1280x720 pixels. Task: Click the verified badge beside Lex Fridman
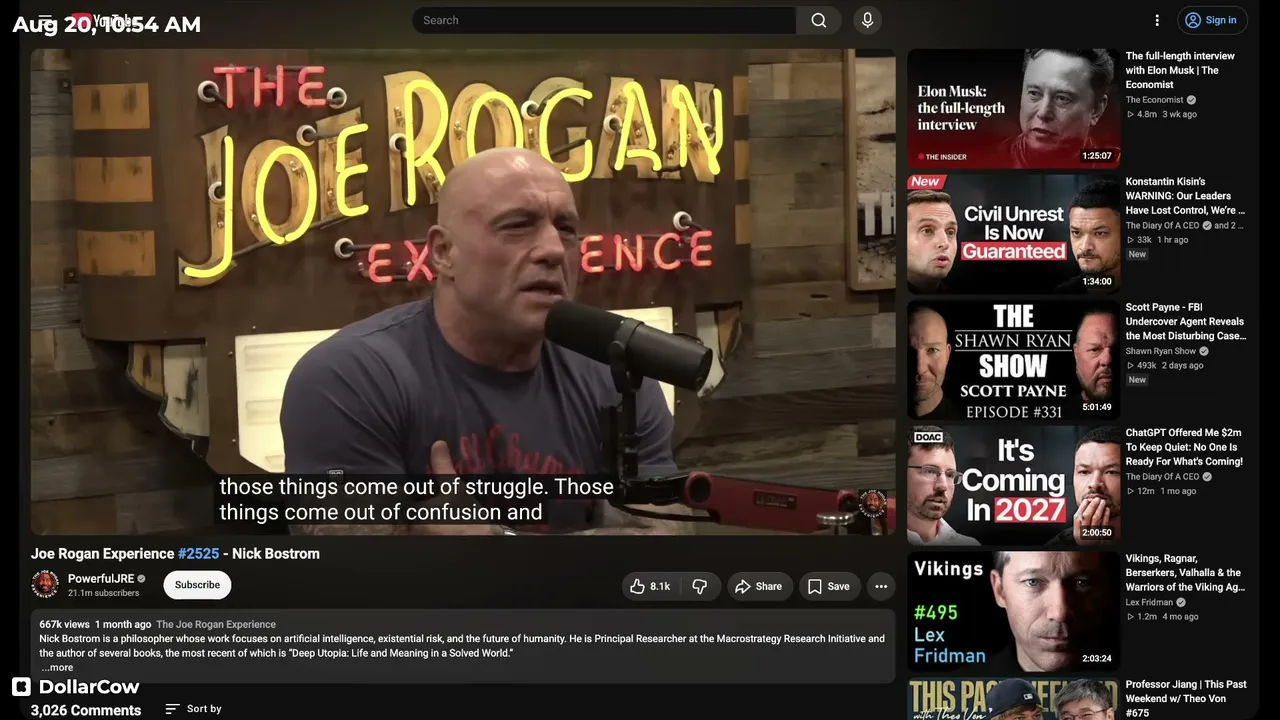[1181, 603]
